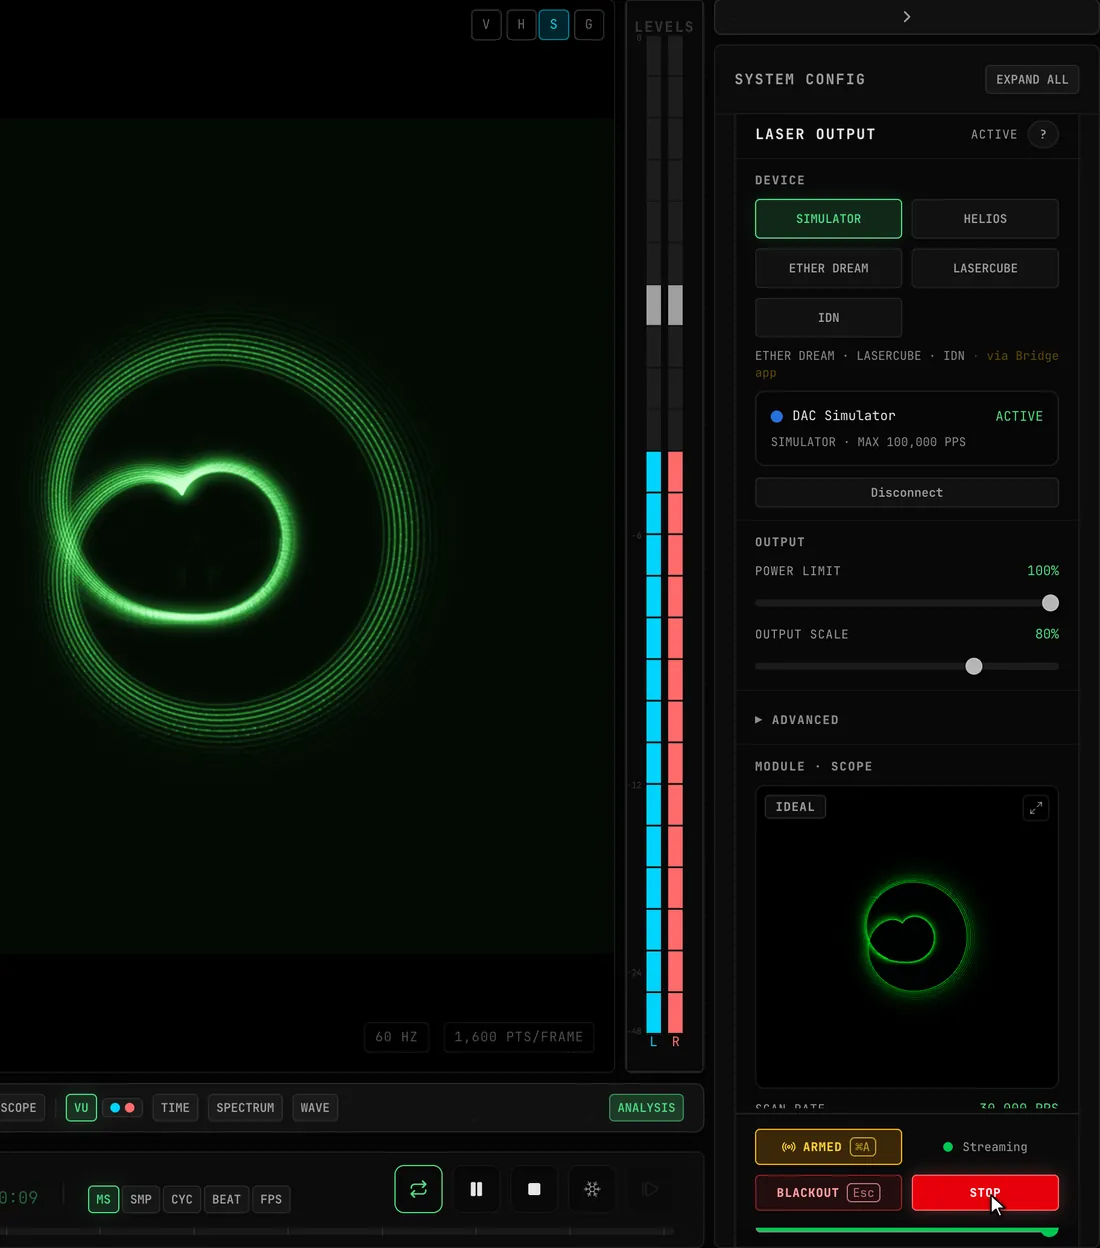The image size is (1100, 1248).
Task: Choose the IDN device button
Action: [x=828, y=318]
